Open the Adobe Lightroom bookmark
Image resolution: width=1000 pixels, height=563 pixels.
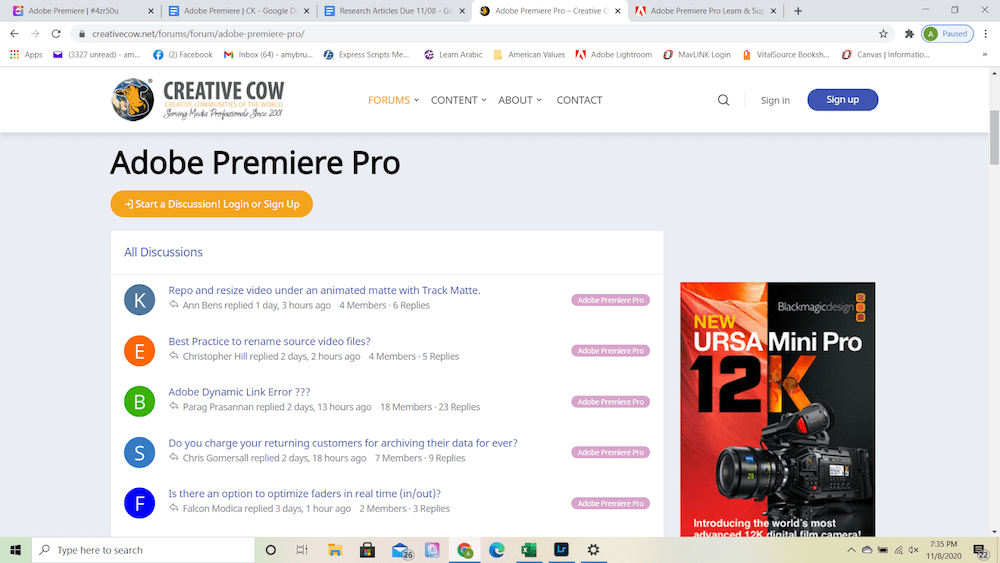(614, 55)
